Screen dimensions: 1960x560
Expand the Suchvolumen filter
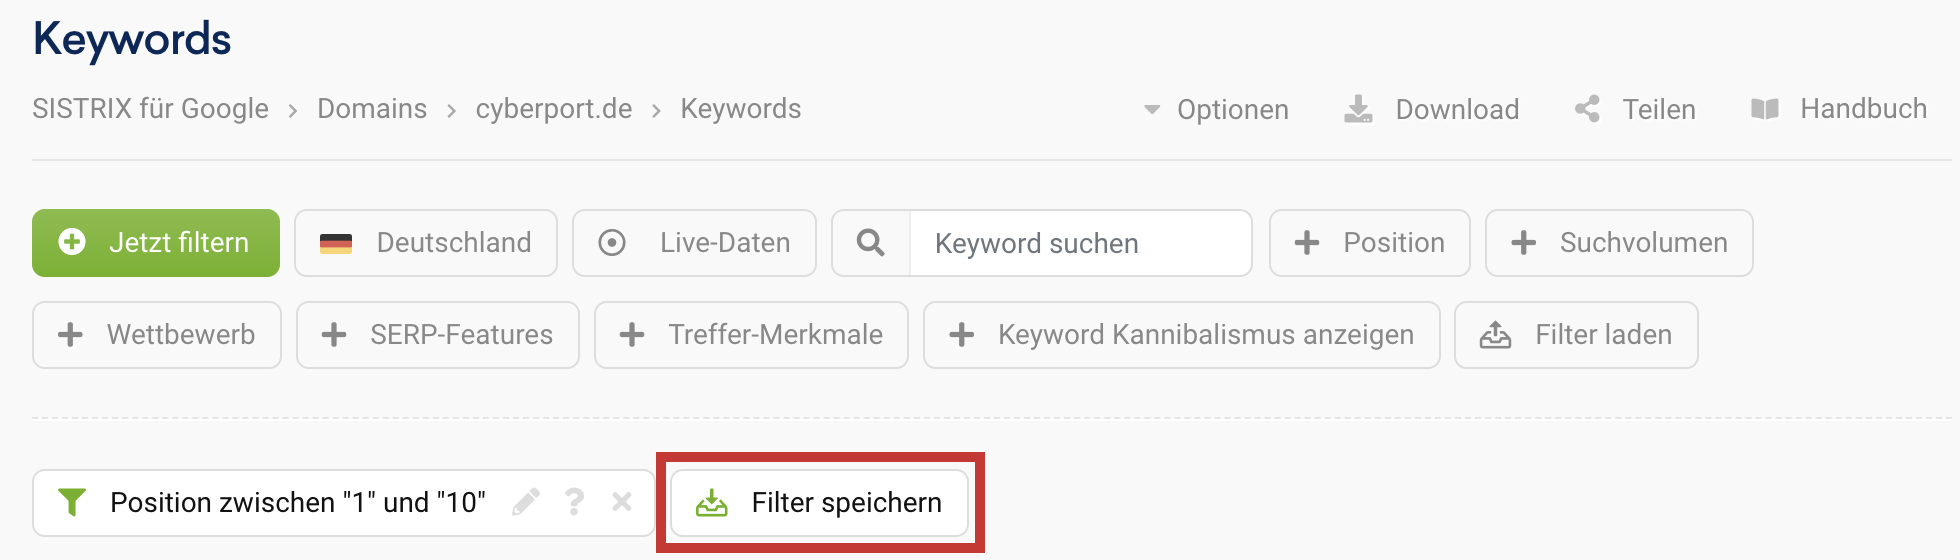click(x=1619, y=243)
